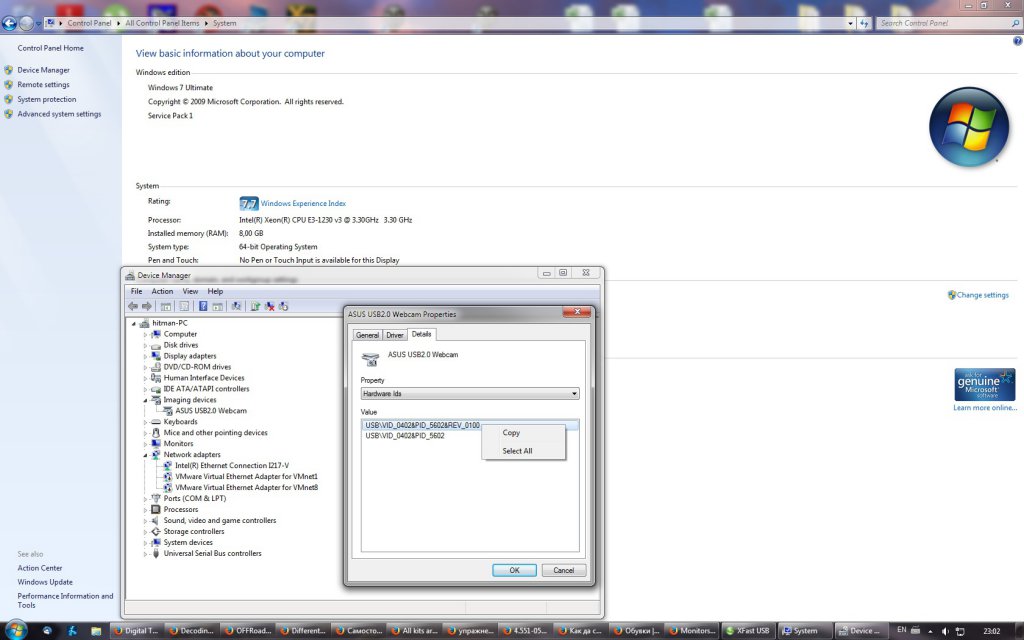Viewport: 1024px width, 640px height.
Task: Click the Uninstall device icon with red X
Action: click(269, 306)
